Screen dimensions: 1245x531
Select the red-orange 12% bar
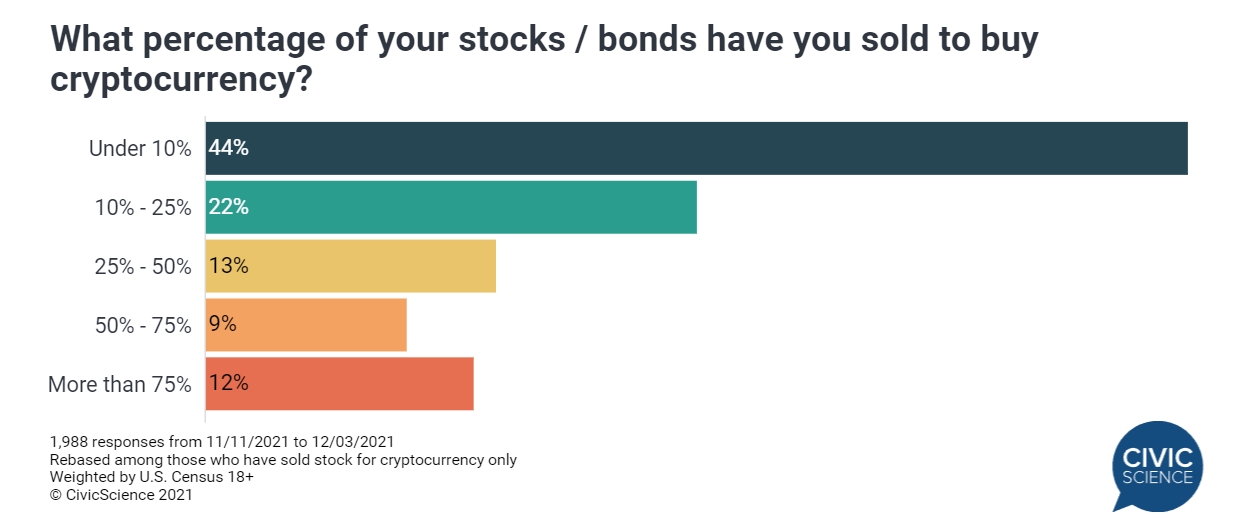[340, 383]
